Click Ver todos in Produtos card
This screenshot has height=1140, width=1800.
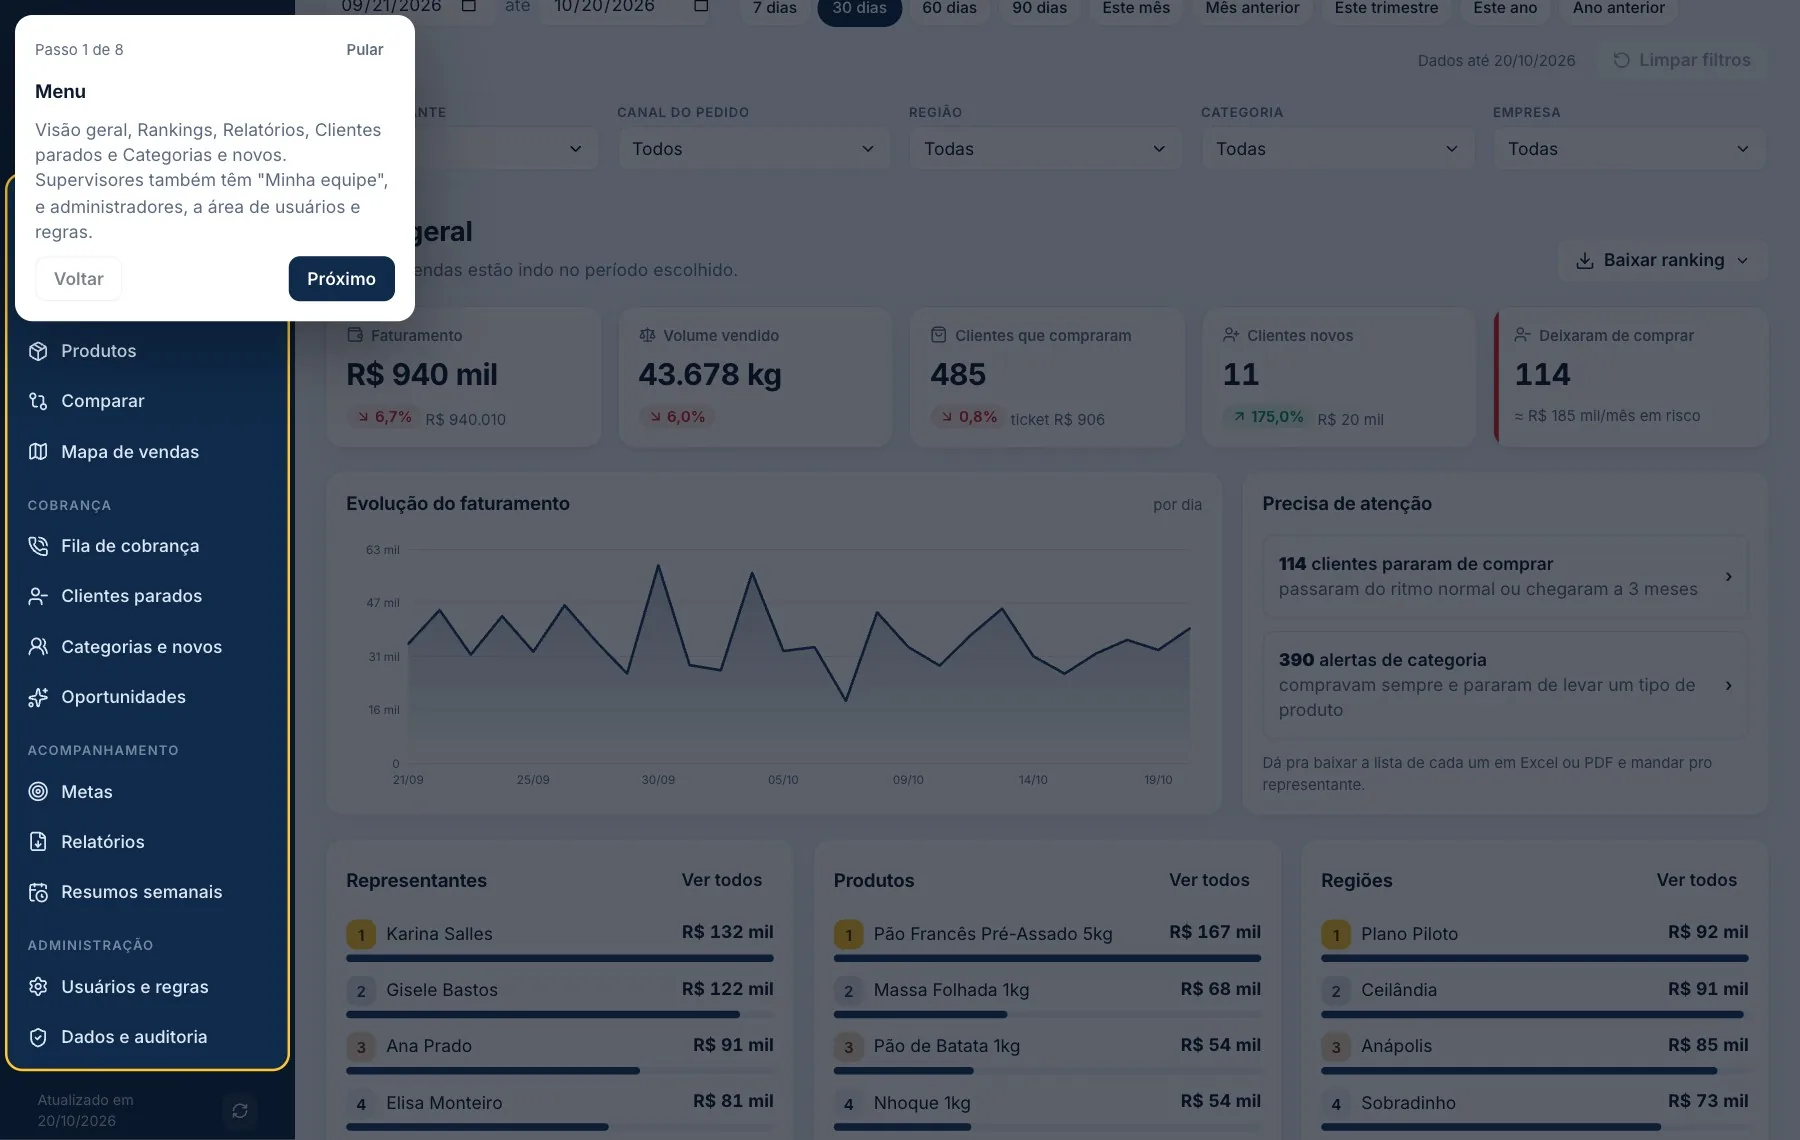coord(1209,880)
